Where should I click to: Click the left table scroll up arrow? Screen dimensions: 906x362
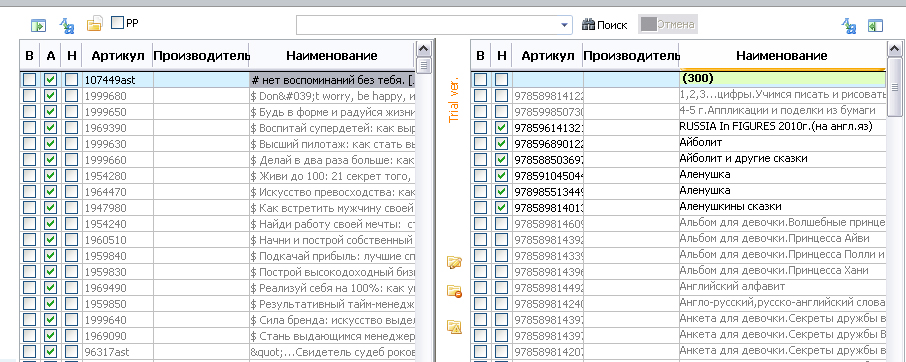point(424,50)
